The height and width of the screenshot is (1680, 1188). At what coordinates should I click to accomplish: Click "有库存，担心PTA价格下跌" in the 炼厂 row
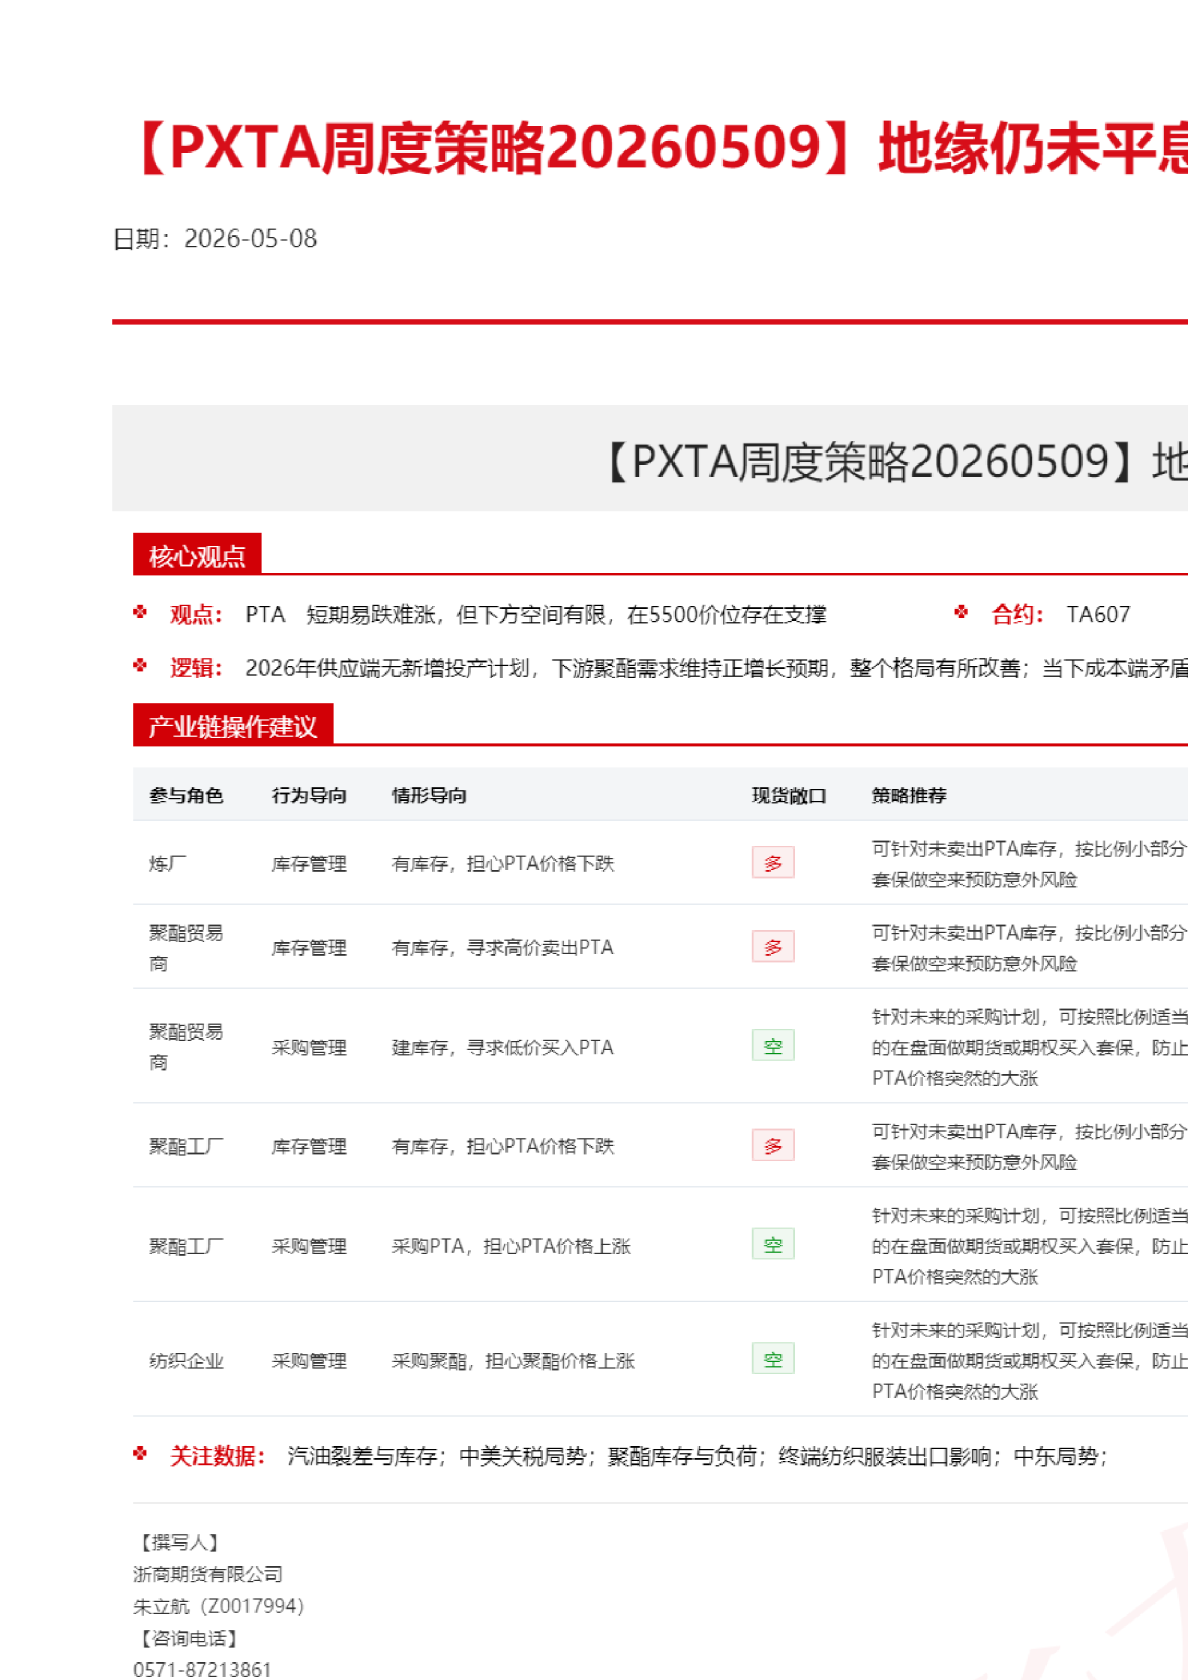[503, 864]
